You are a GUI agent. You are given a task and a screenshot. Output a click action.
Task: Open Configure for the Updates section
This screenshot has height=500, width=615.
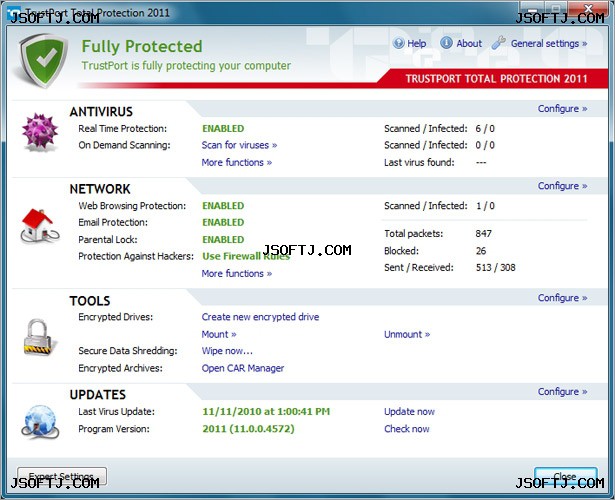click(562, 392)
